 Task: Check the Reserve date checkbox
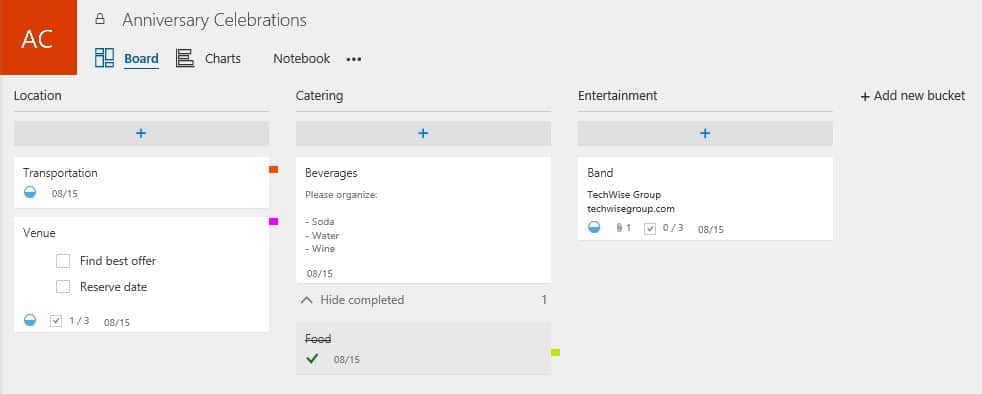click(x=63, y=287)
